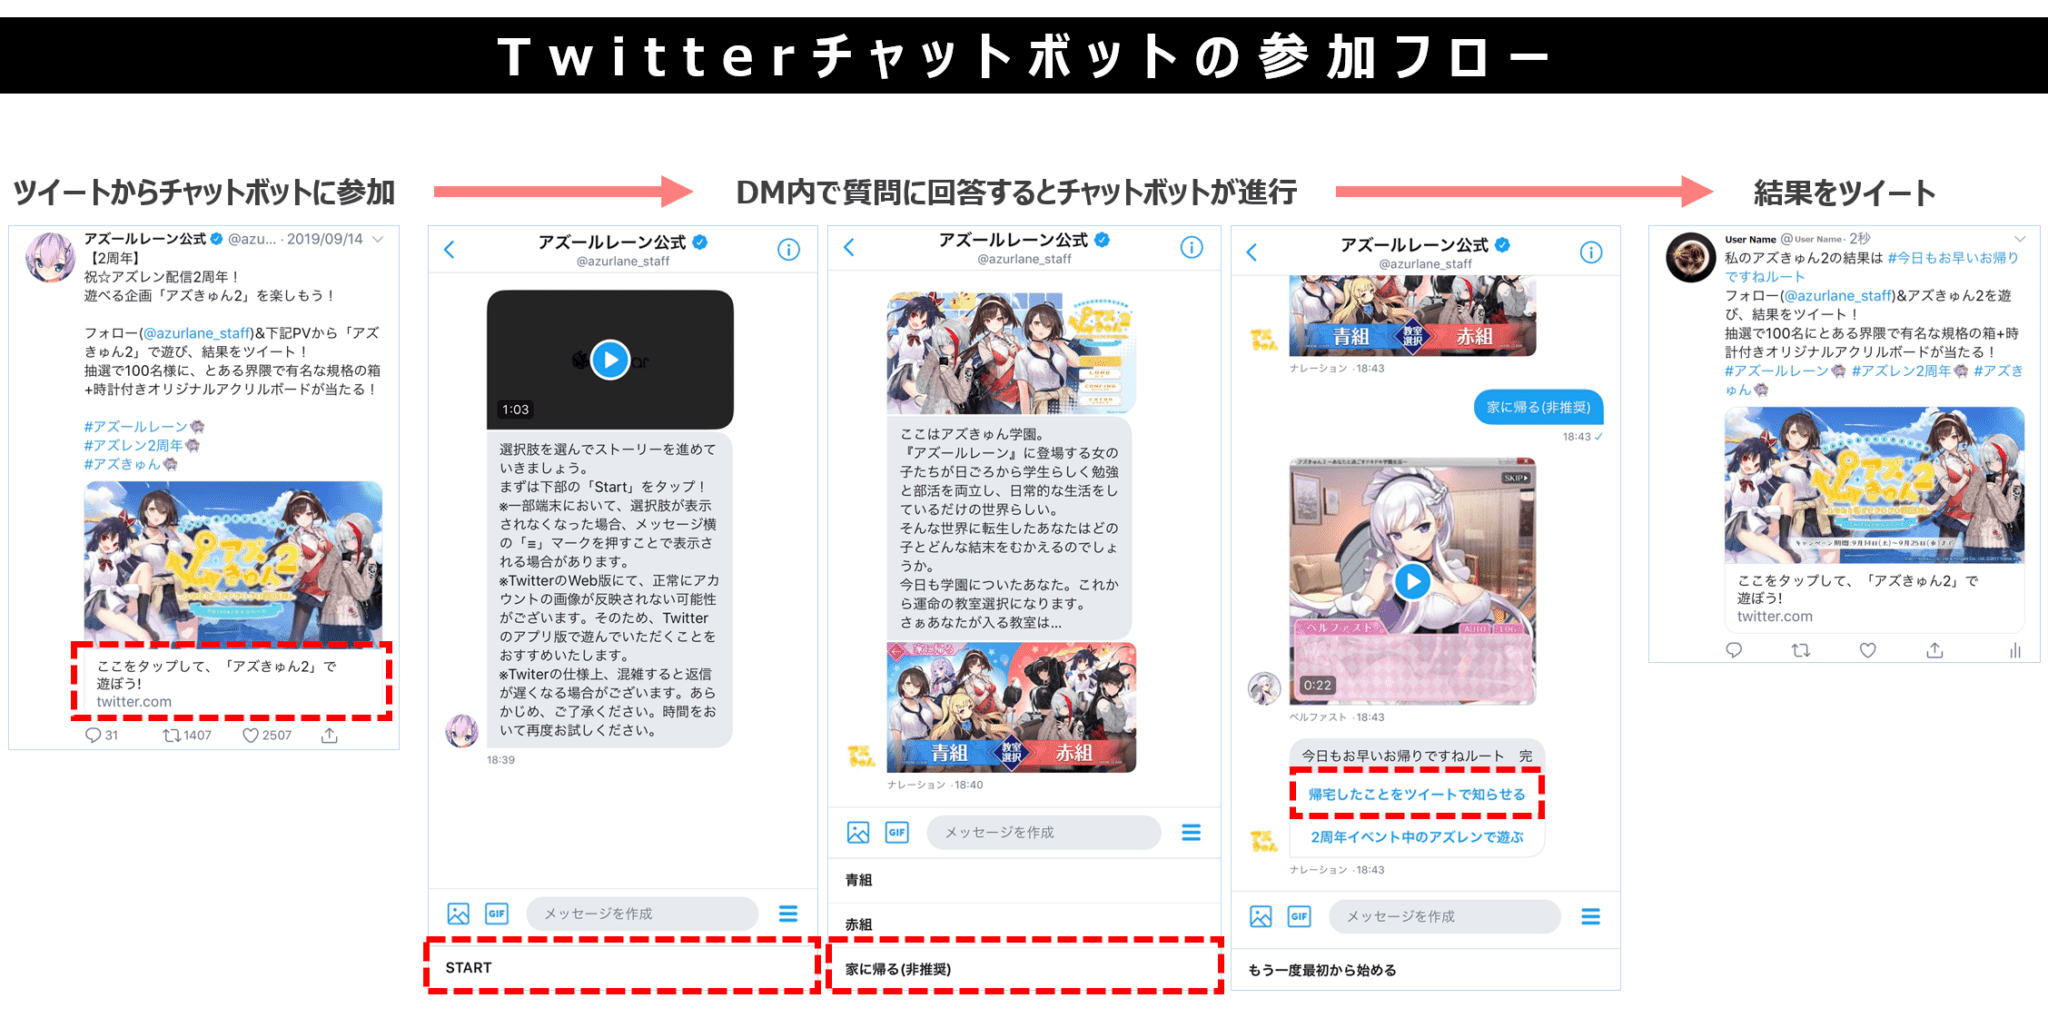Click reply icon showing 31 replies
The width and height of the screenshot is (2048, 1018).
pyautogui.click(x=93, y=735)
